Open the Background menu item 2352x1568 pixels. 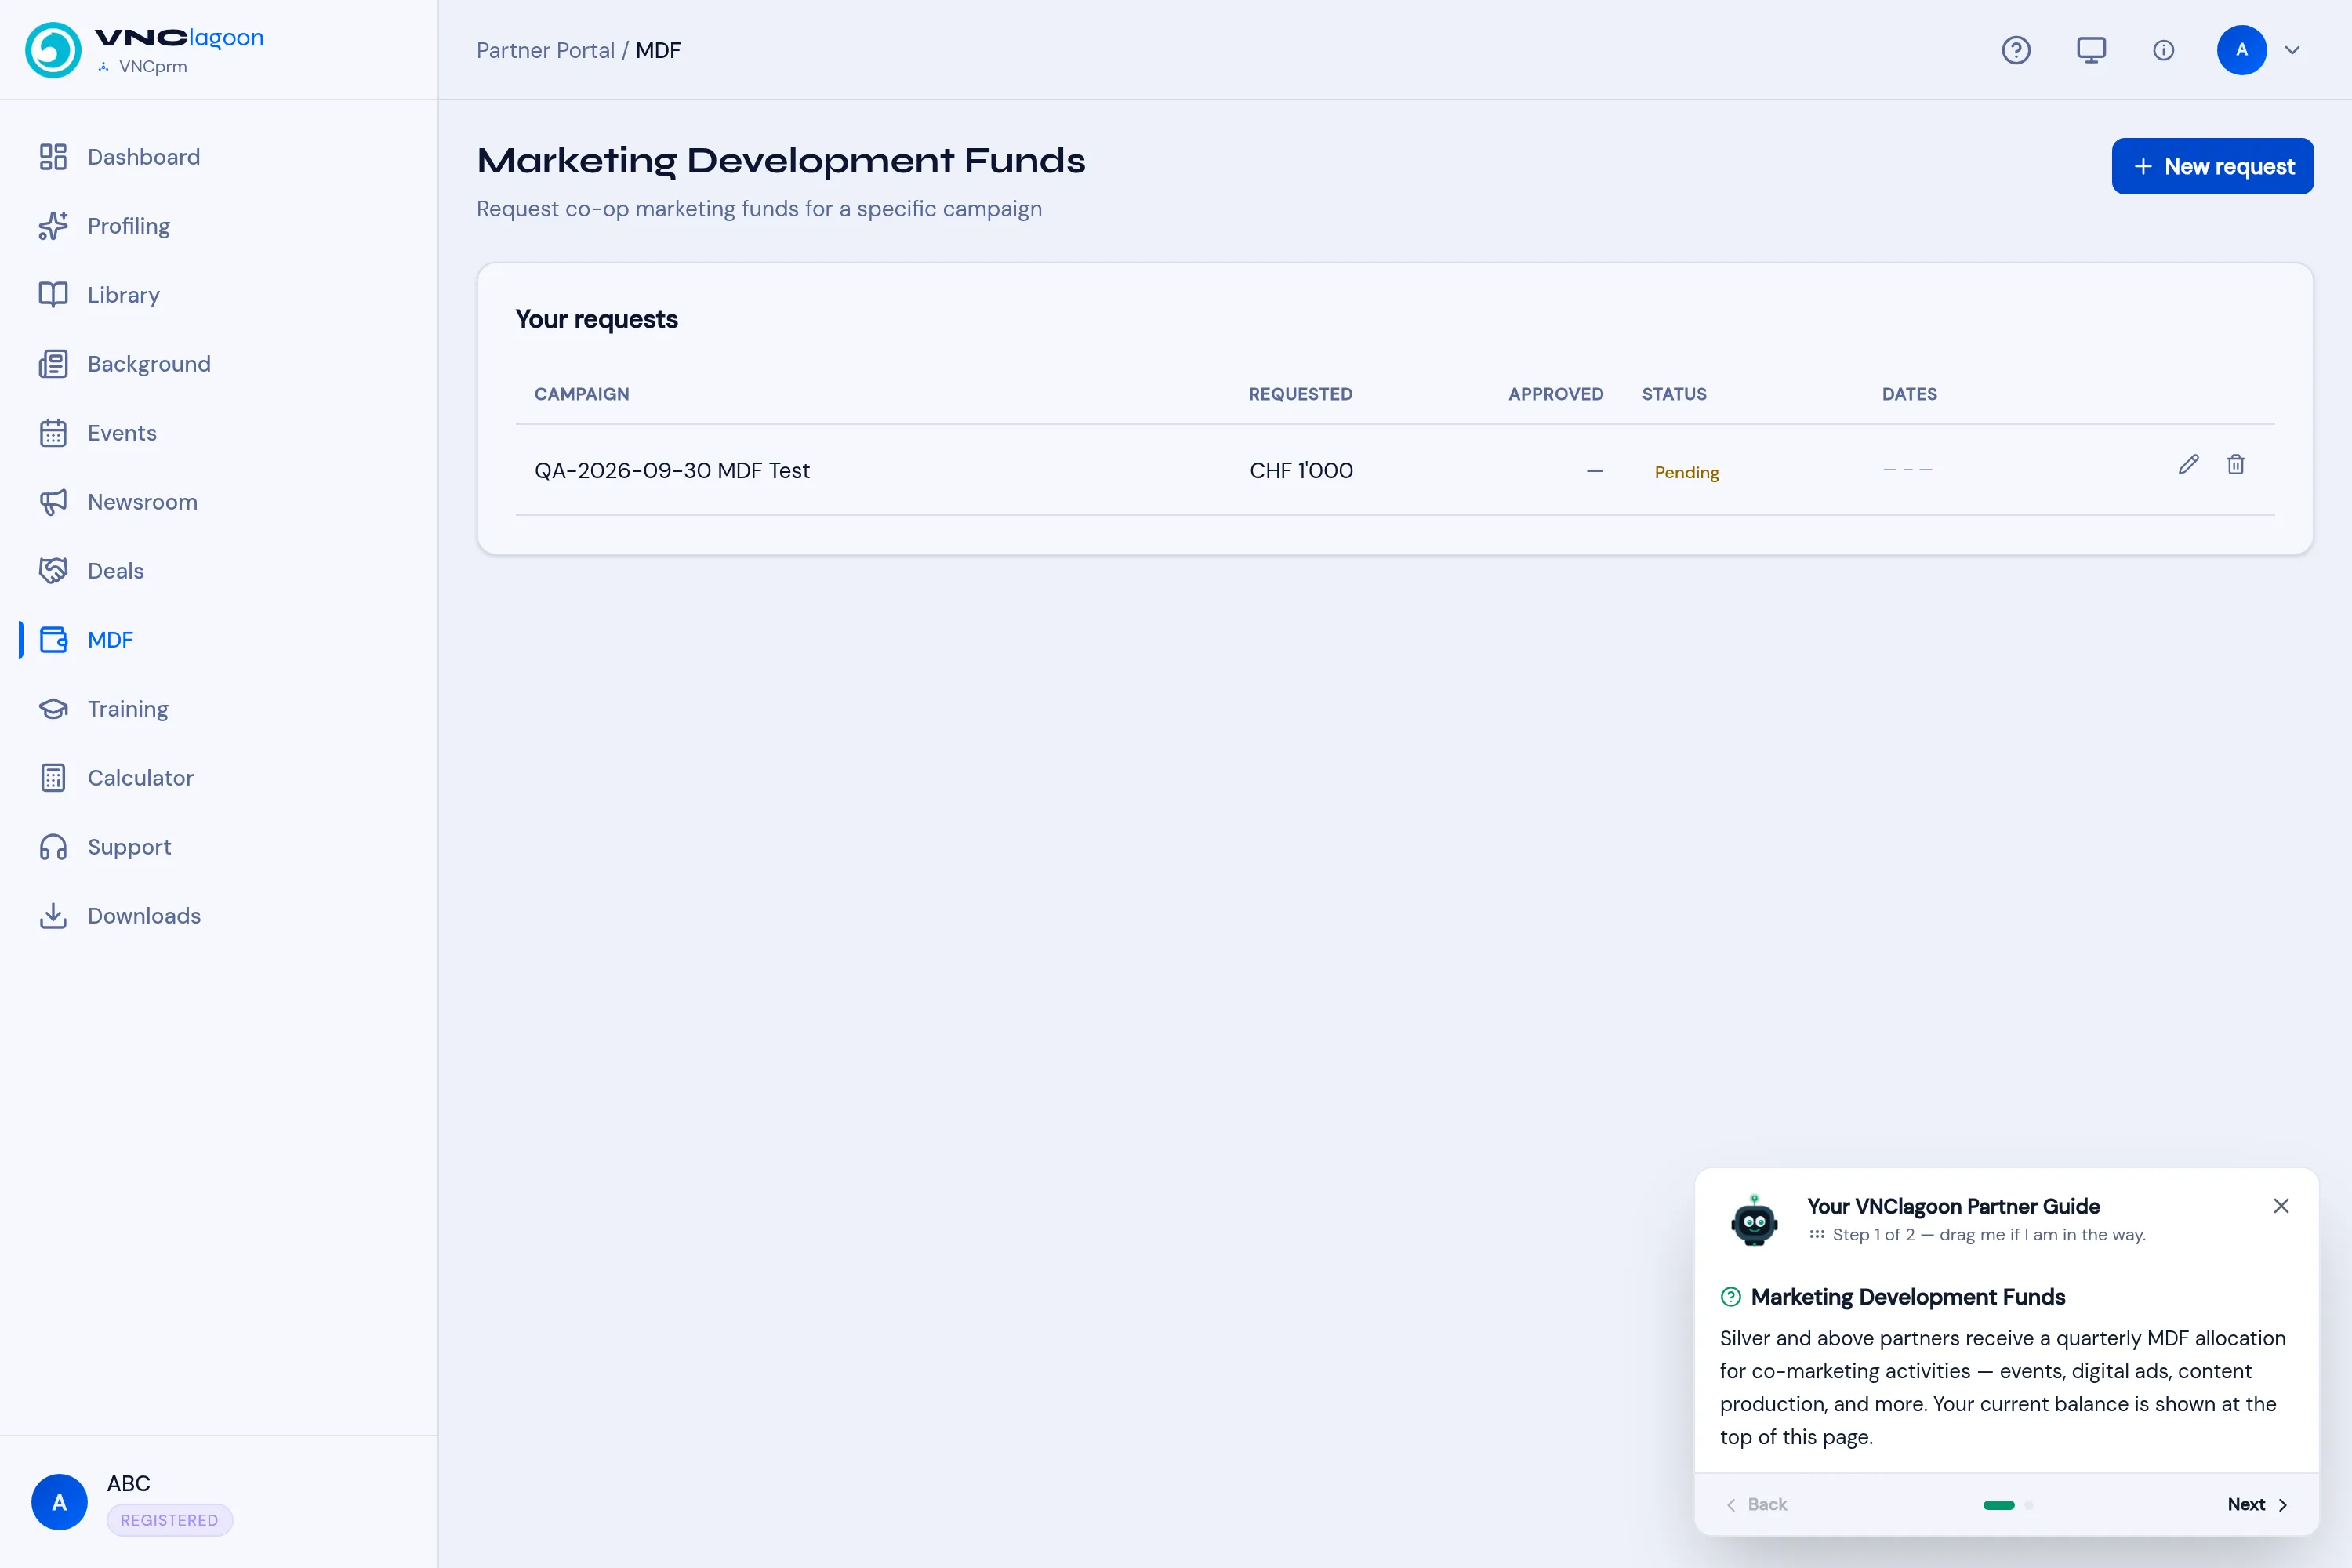pyautogui.click(x=218, y=364)
